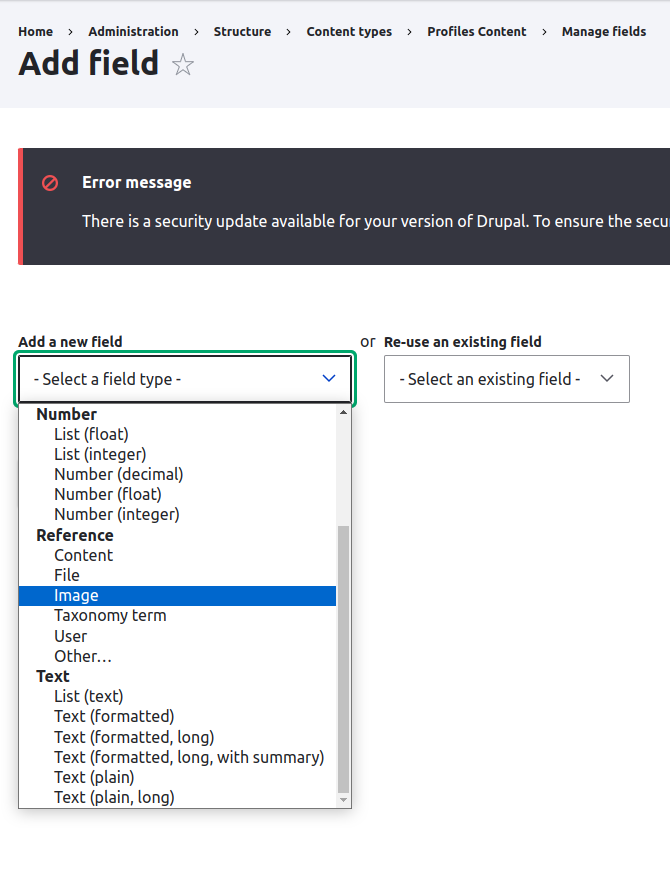
Task: Return to Manage fields breadcrumb
Action: pos(604,31)
